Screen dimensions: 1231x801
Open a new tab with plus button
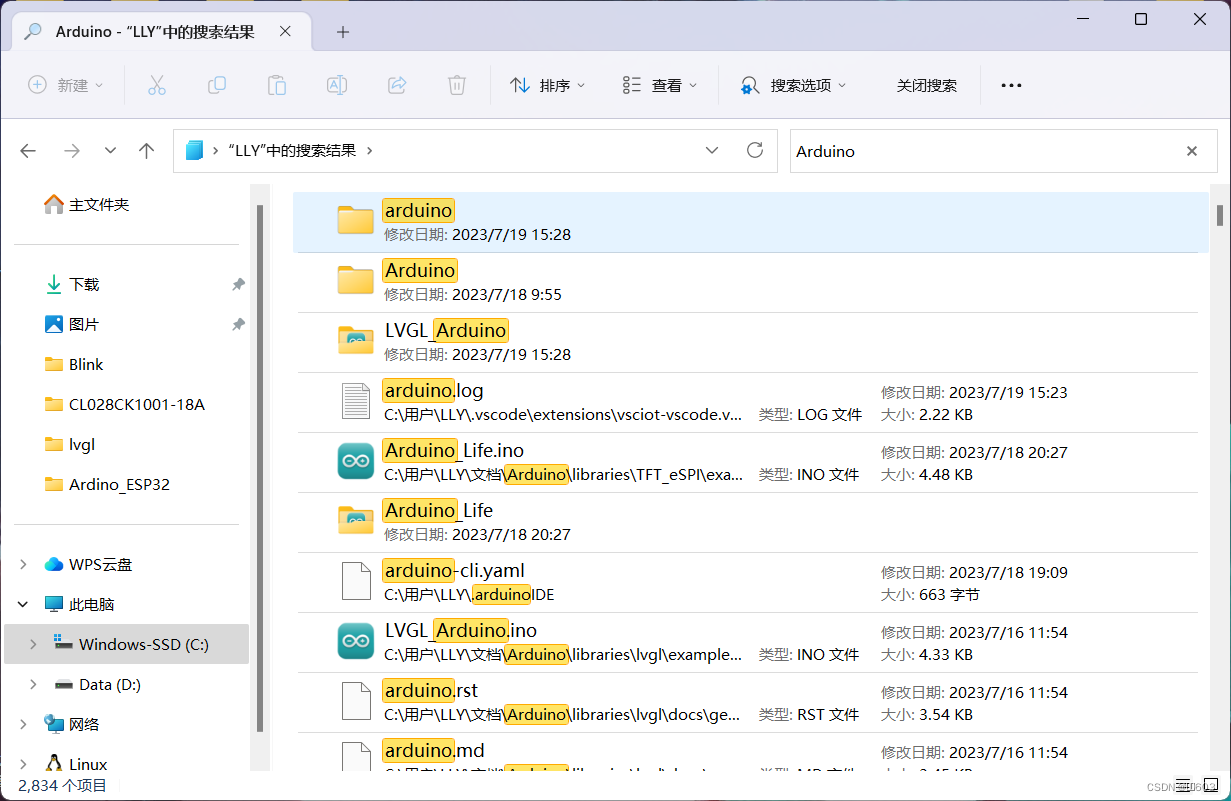(343, 32)
